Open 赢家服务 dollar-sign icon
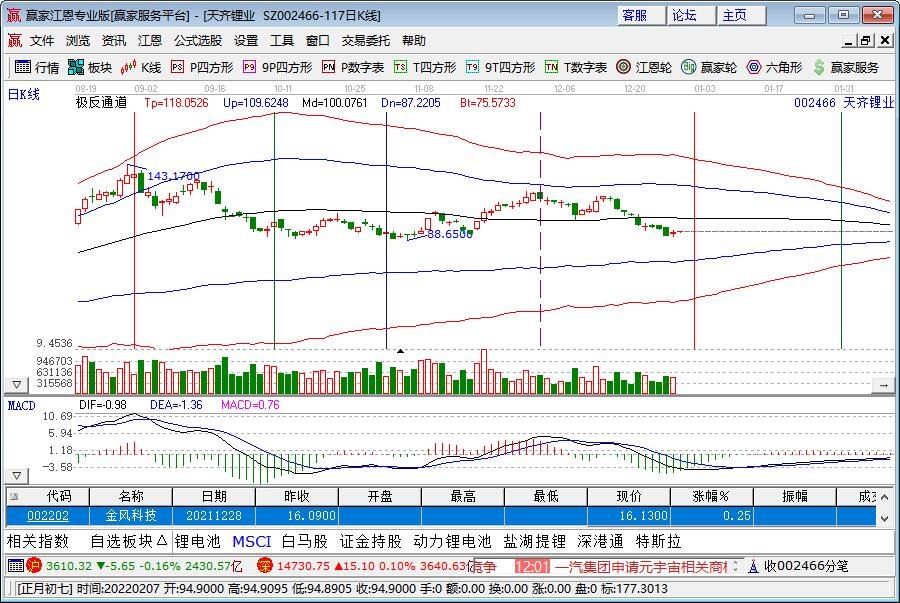 (846, 67)
